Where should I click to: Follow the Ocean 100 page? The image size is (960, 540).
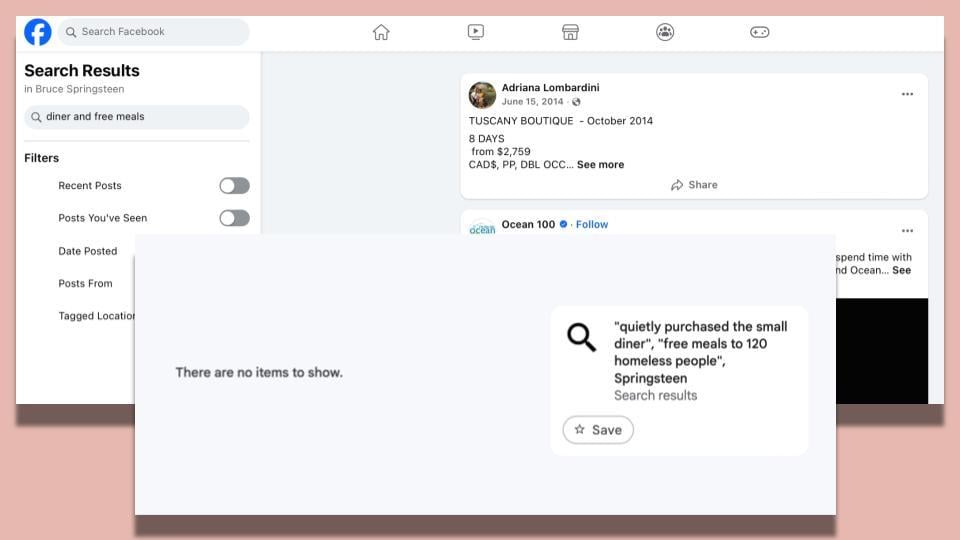(x=591, y=225)
